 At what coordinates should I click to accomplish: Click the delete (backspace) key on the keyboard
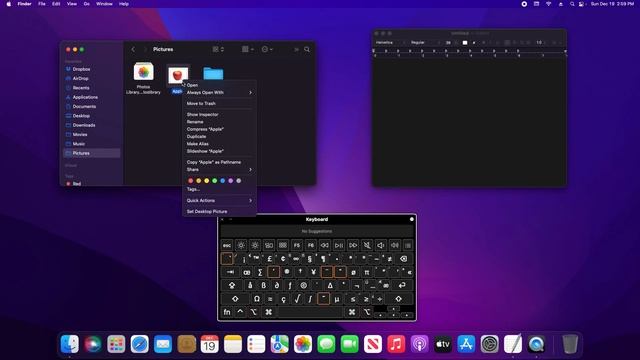(x=403, y=259)
